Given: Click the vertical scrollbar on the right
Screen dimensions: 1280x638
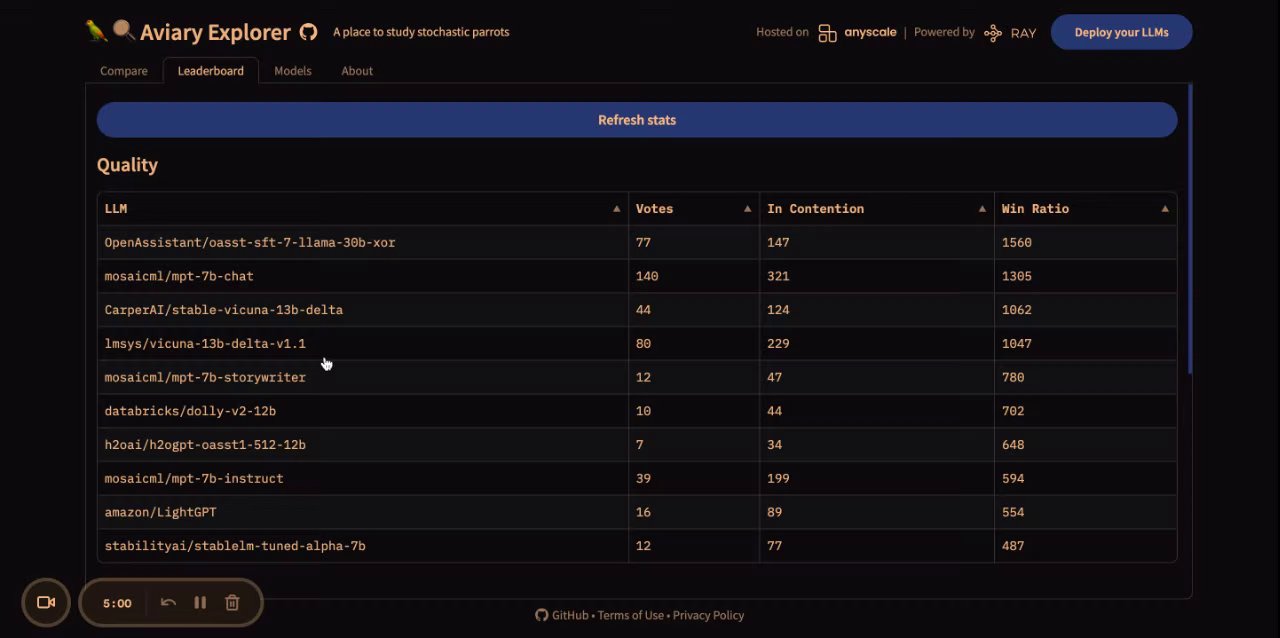Looking at the screenshot, I should [1190, 230].
